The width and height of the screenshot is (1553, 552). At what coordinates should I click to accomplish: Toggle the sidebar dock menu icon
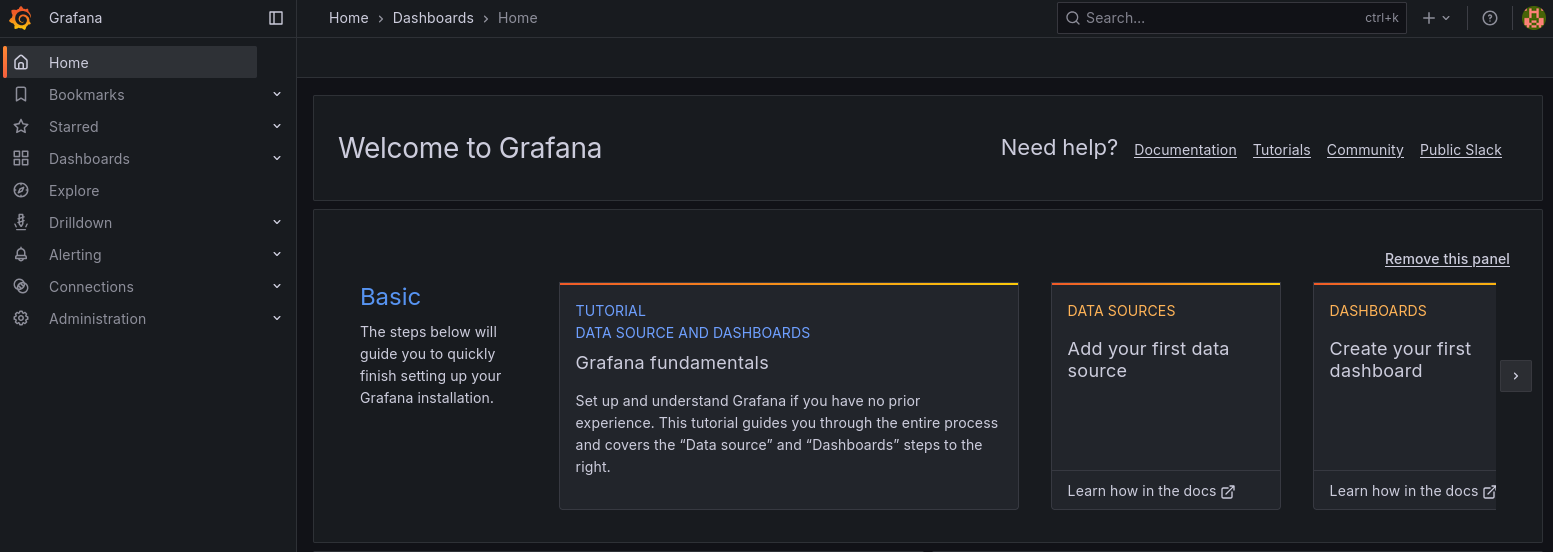point(276,18)
